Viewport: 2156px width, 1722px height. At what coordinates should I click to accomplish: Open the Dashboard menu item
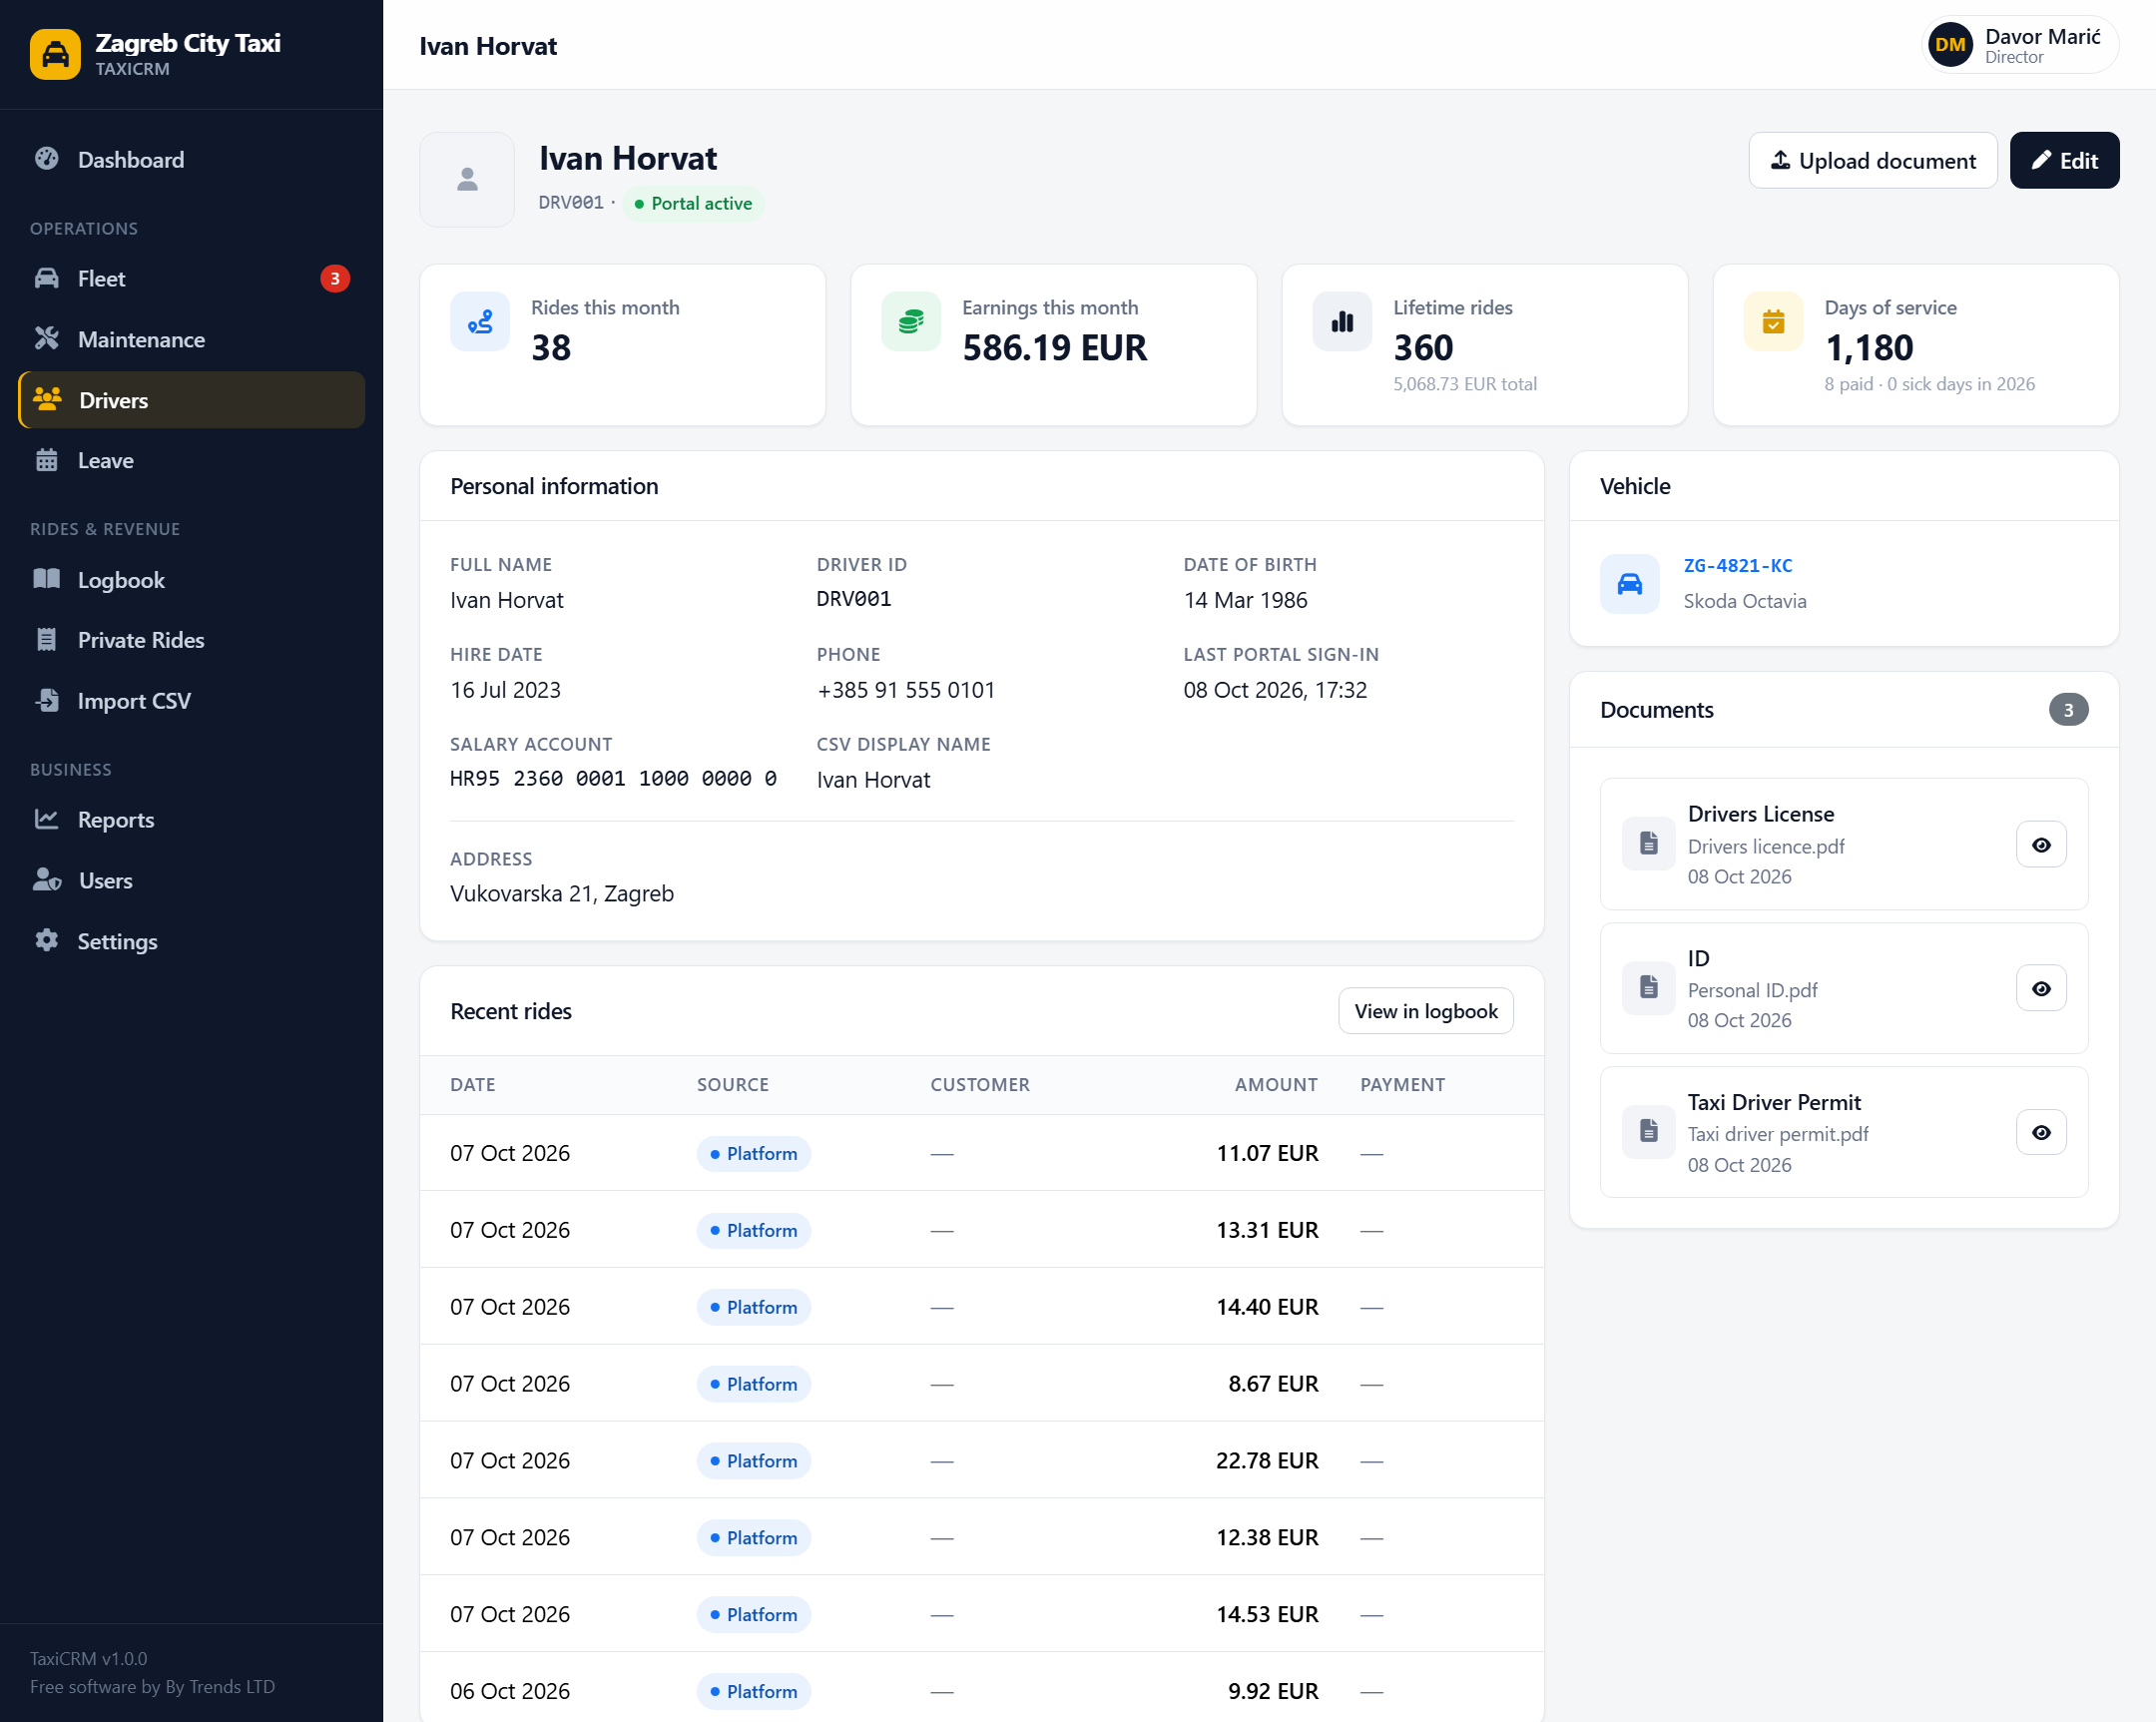click(191, 159)
